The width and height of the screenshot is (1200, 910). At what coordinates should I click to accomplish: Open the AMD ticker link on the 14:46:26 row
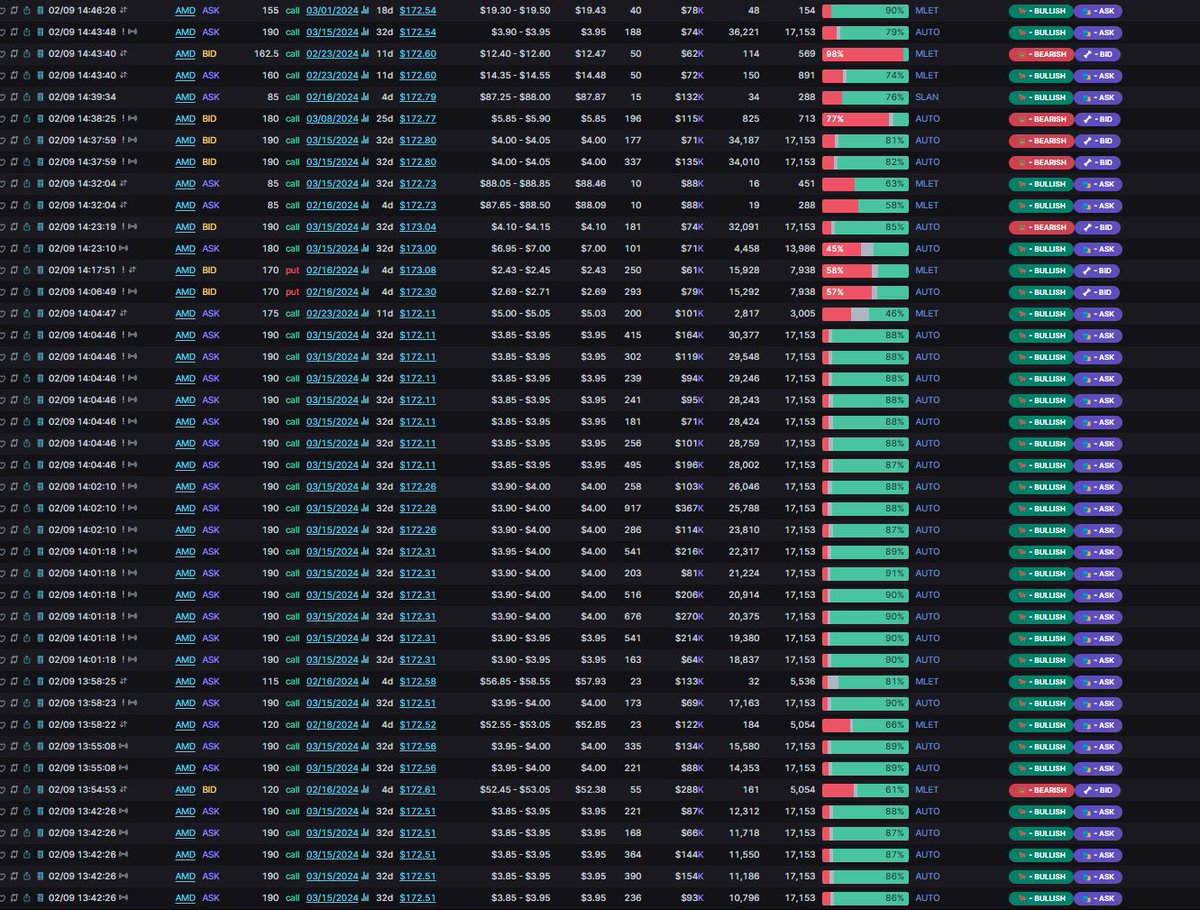click(185, 10)
